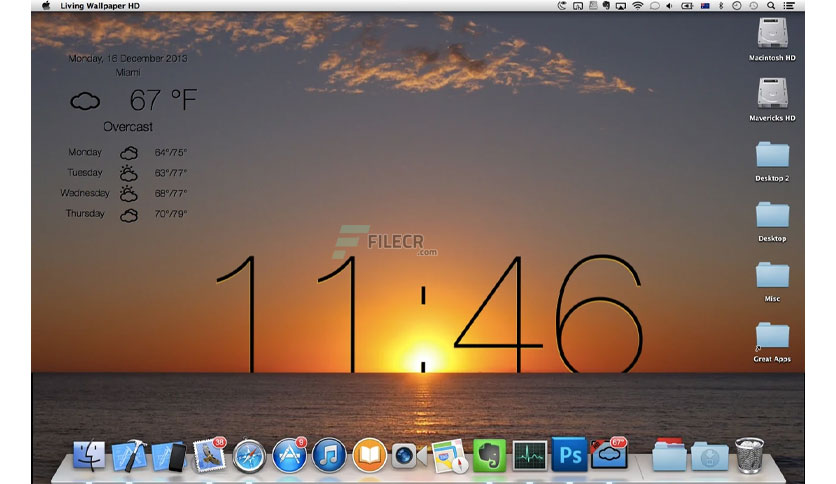
Task: Open App Store with 9 updates badge
Action: click(x=289, y=456)
